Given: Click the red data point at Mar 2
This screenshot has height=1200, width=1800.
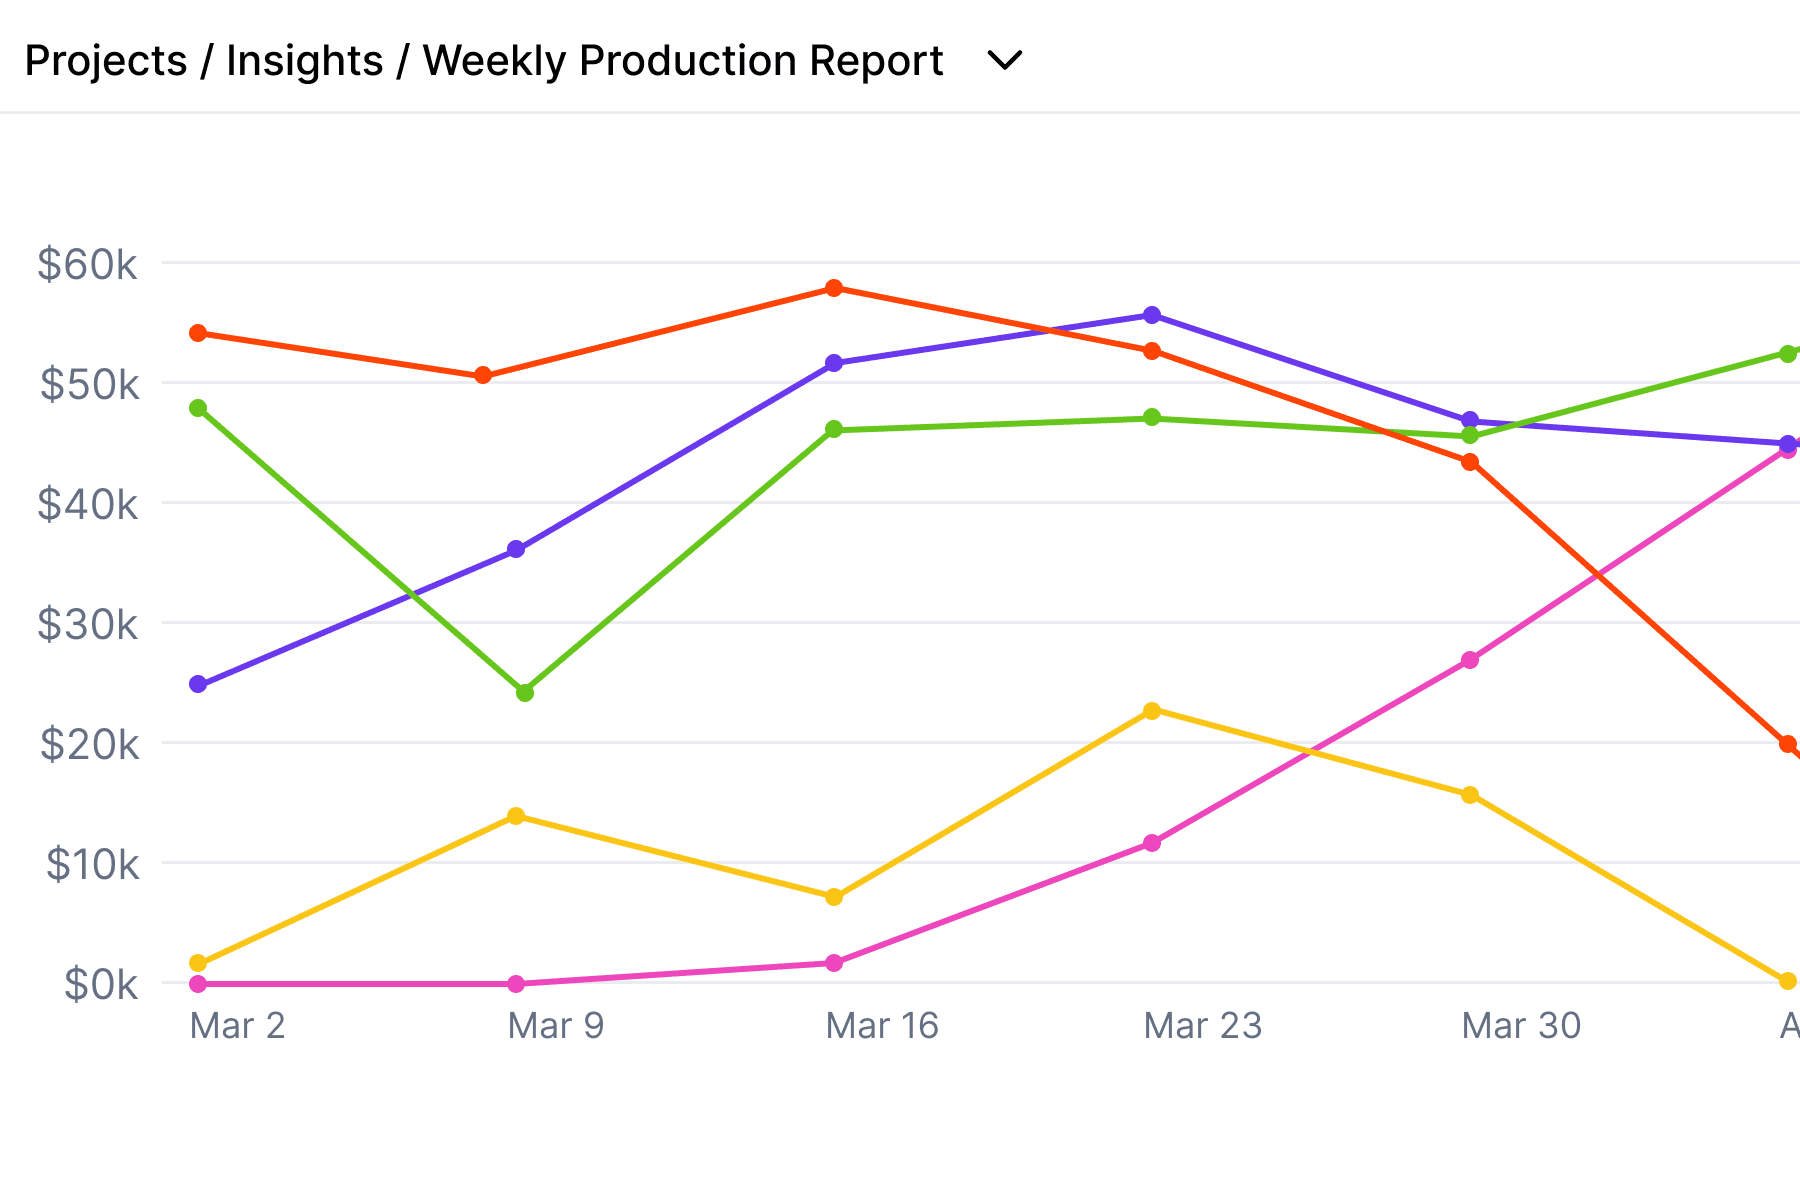Looking at the screenshot, I should point(198,333).
